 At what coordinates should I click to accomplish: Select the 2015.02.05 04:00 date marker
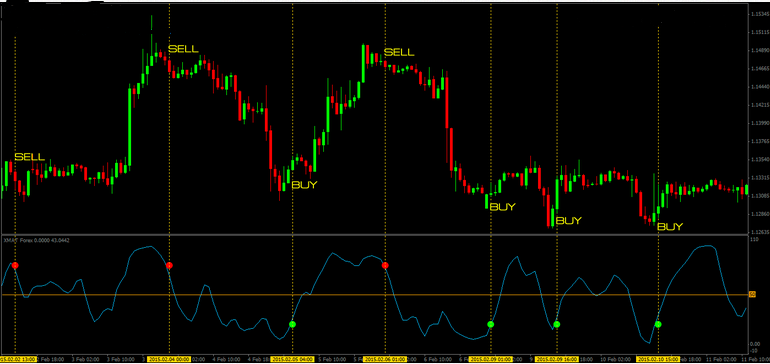(292, 359)
